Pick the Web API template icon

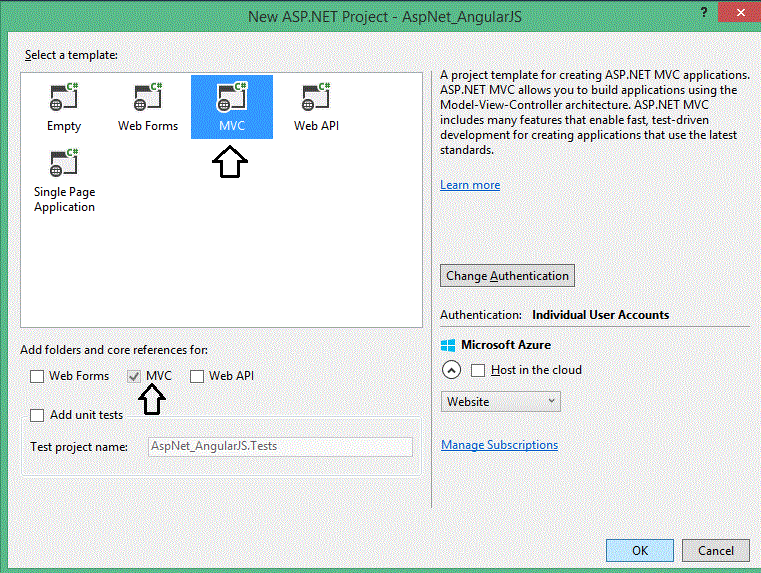coord(316,96)
